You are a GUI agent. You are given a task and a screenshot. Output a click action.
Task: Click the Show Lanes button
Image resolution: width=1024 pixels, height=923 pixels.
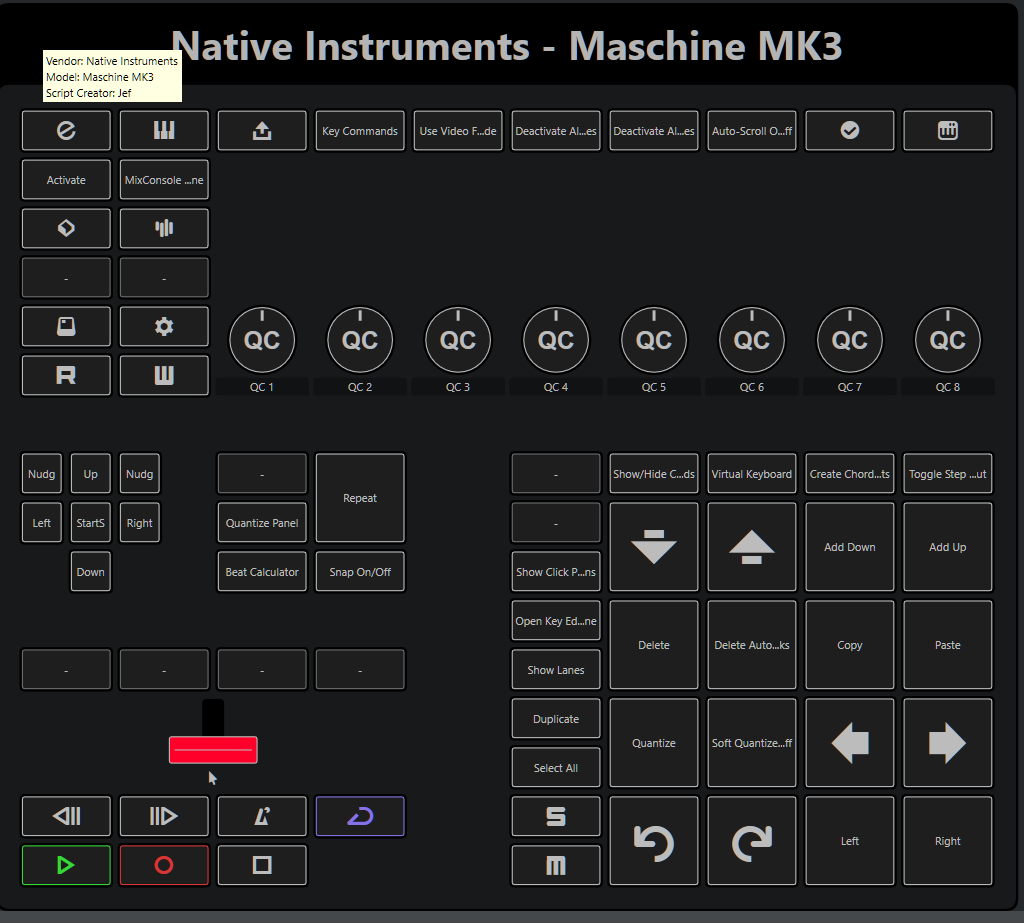pos(556,670)
